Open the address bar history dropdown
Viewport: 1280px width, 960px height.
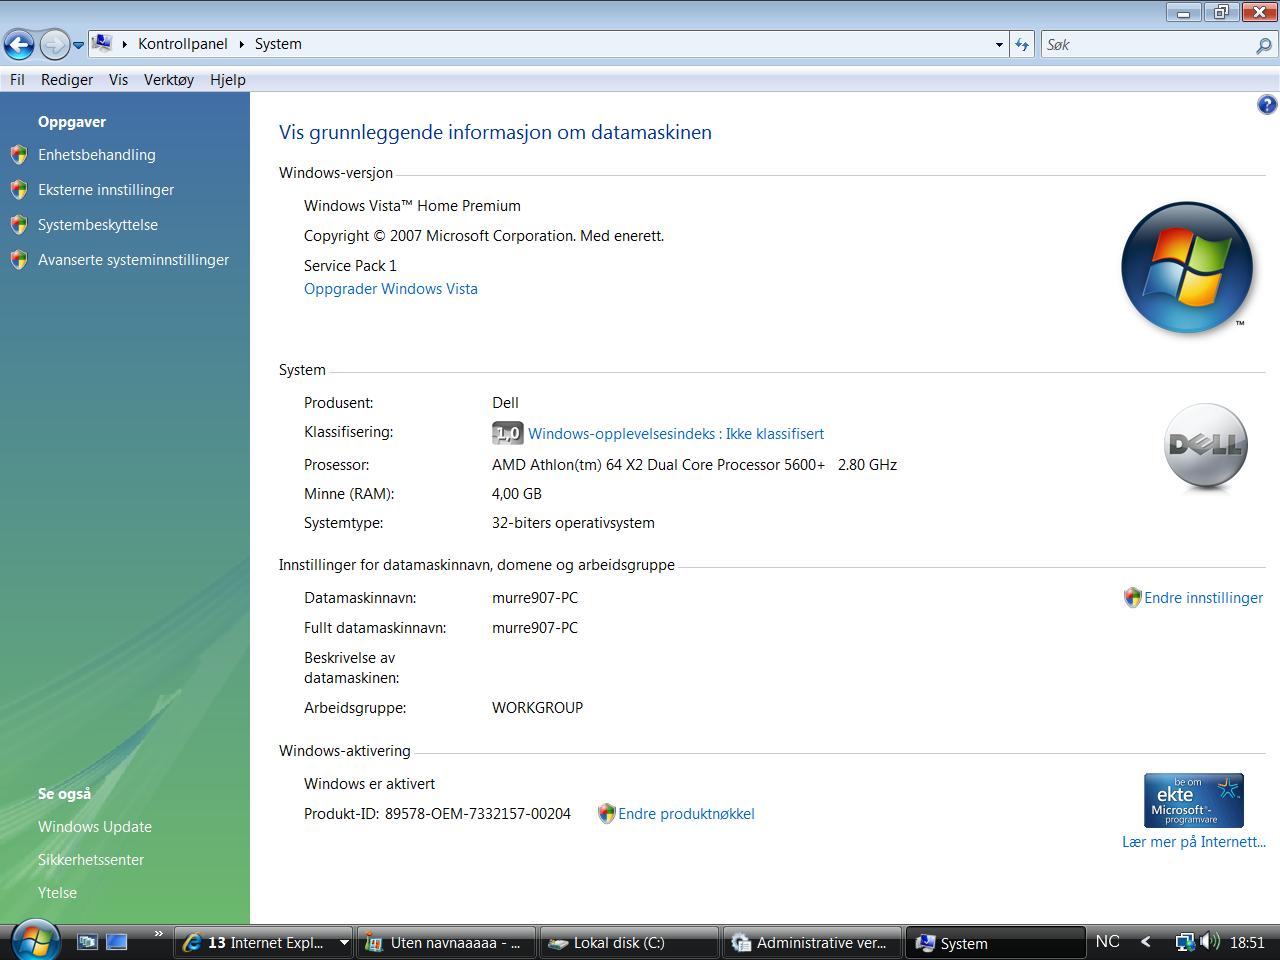(999, 45)
